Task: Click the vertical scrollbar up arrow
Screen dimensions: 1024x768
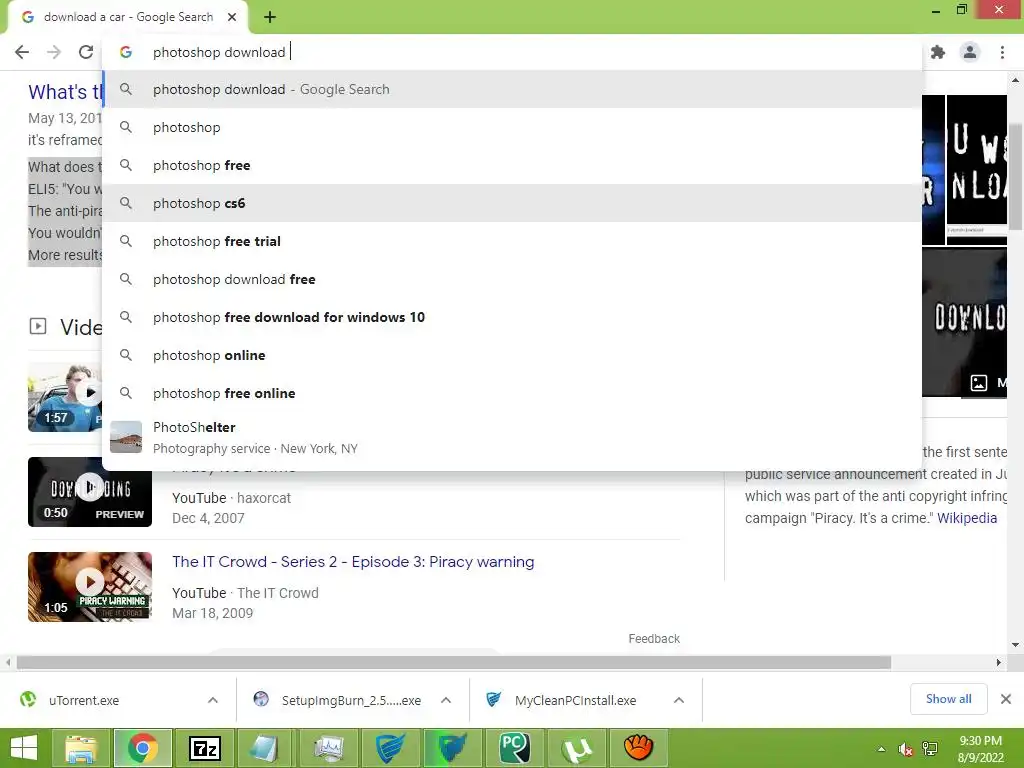Action: coord(1015,80)
